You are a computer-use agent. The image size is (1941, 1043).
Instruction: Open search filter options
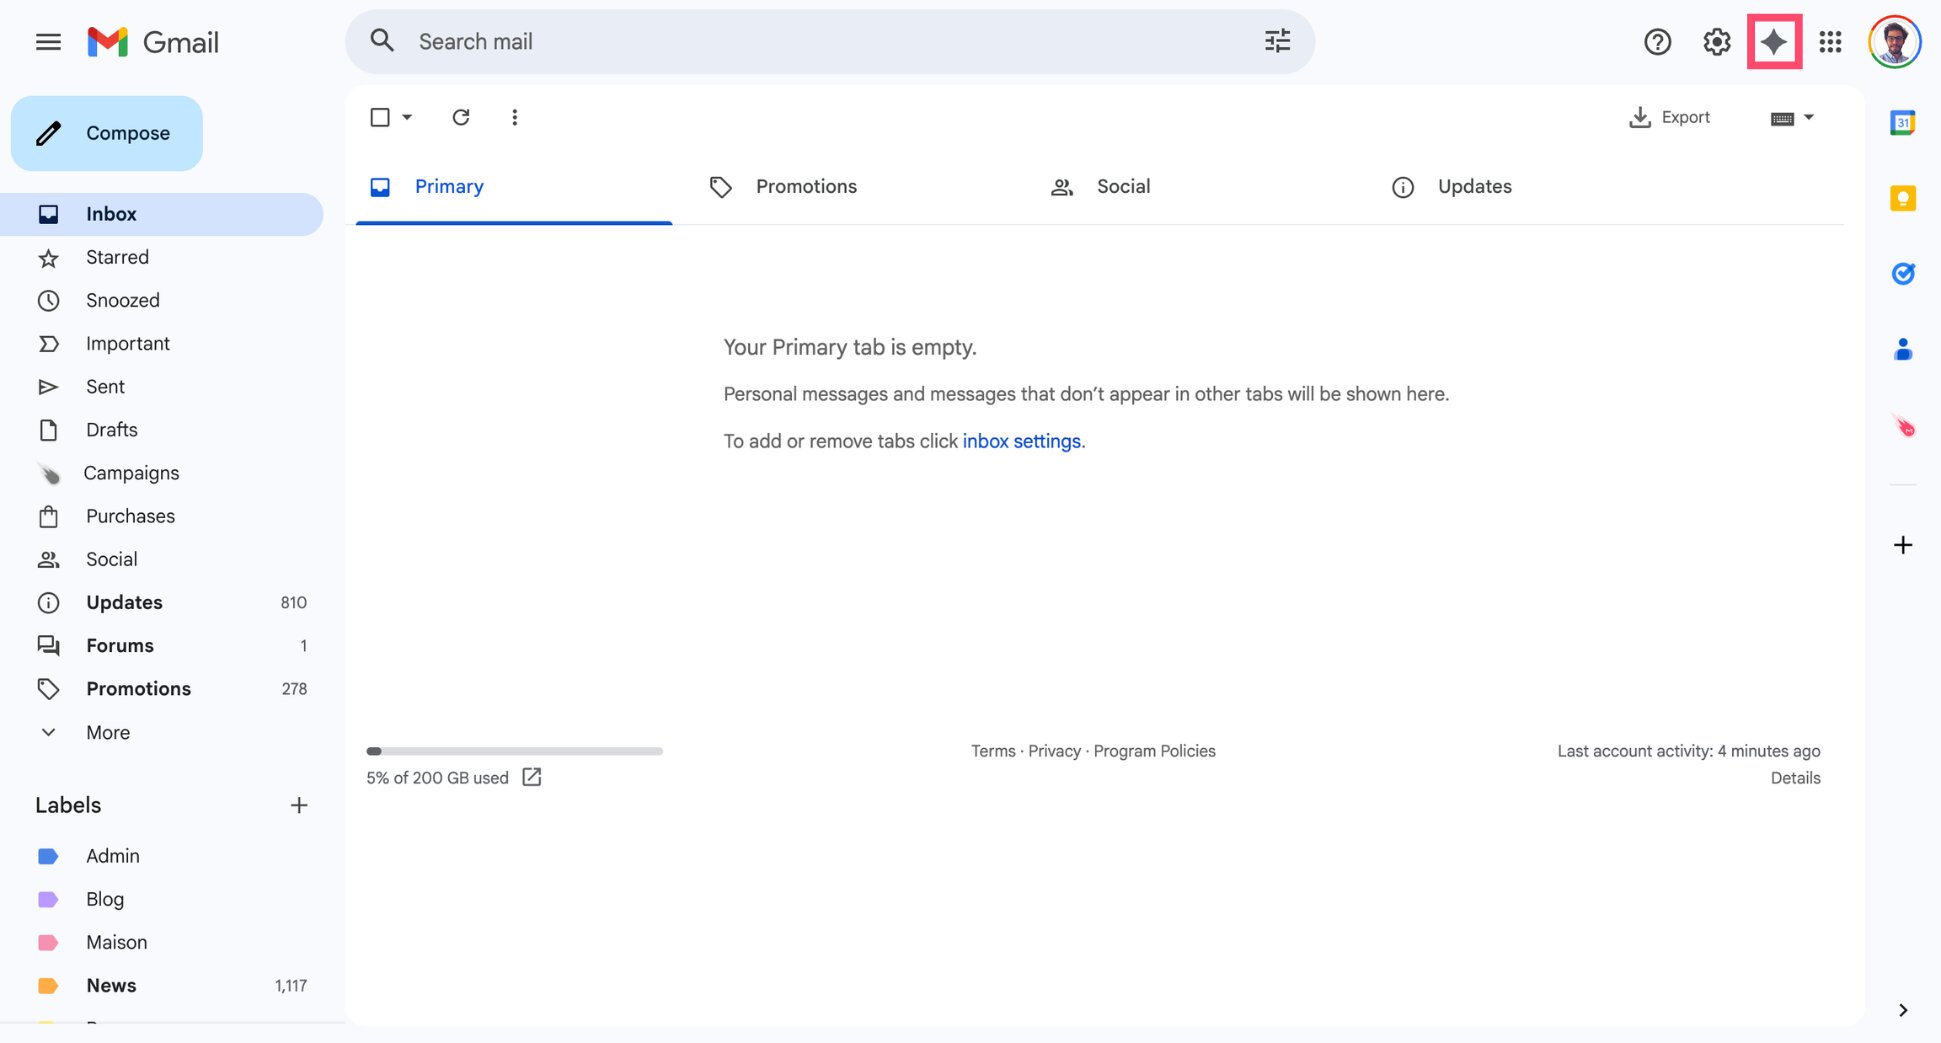1276,41
